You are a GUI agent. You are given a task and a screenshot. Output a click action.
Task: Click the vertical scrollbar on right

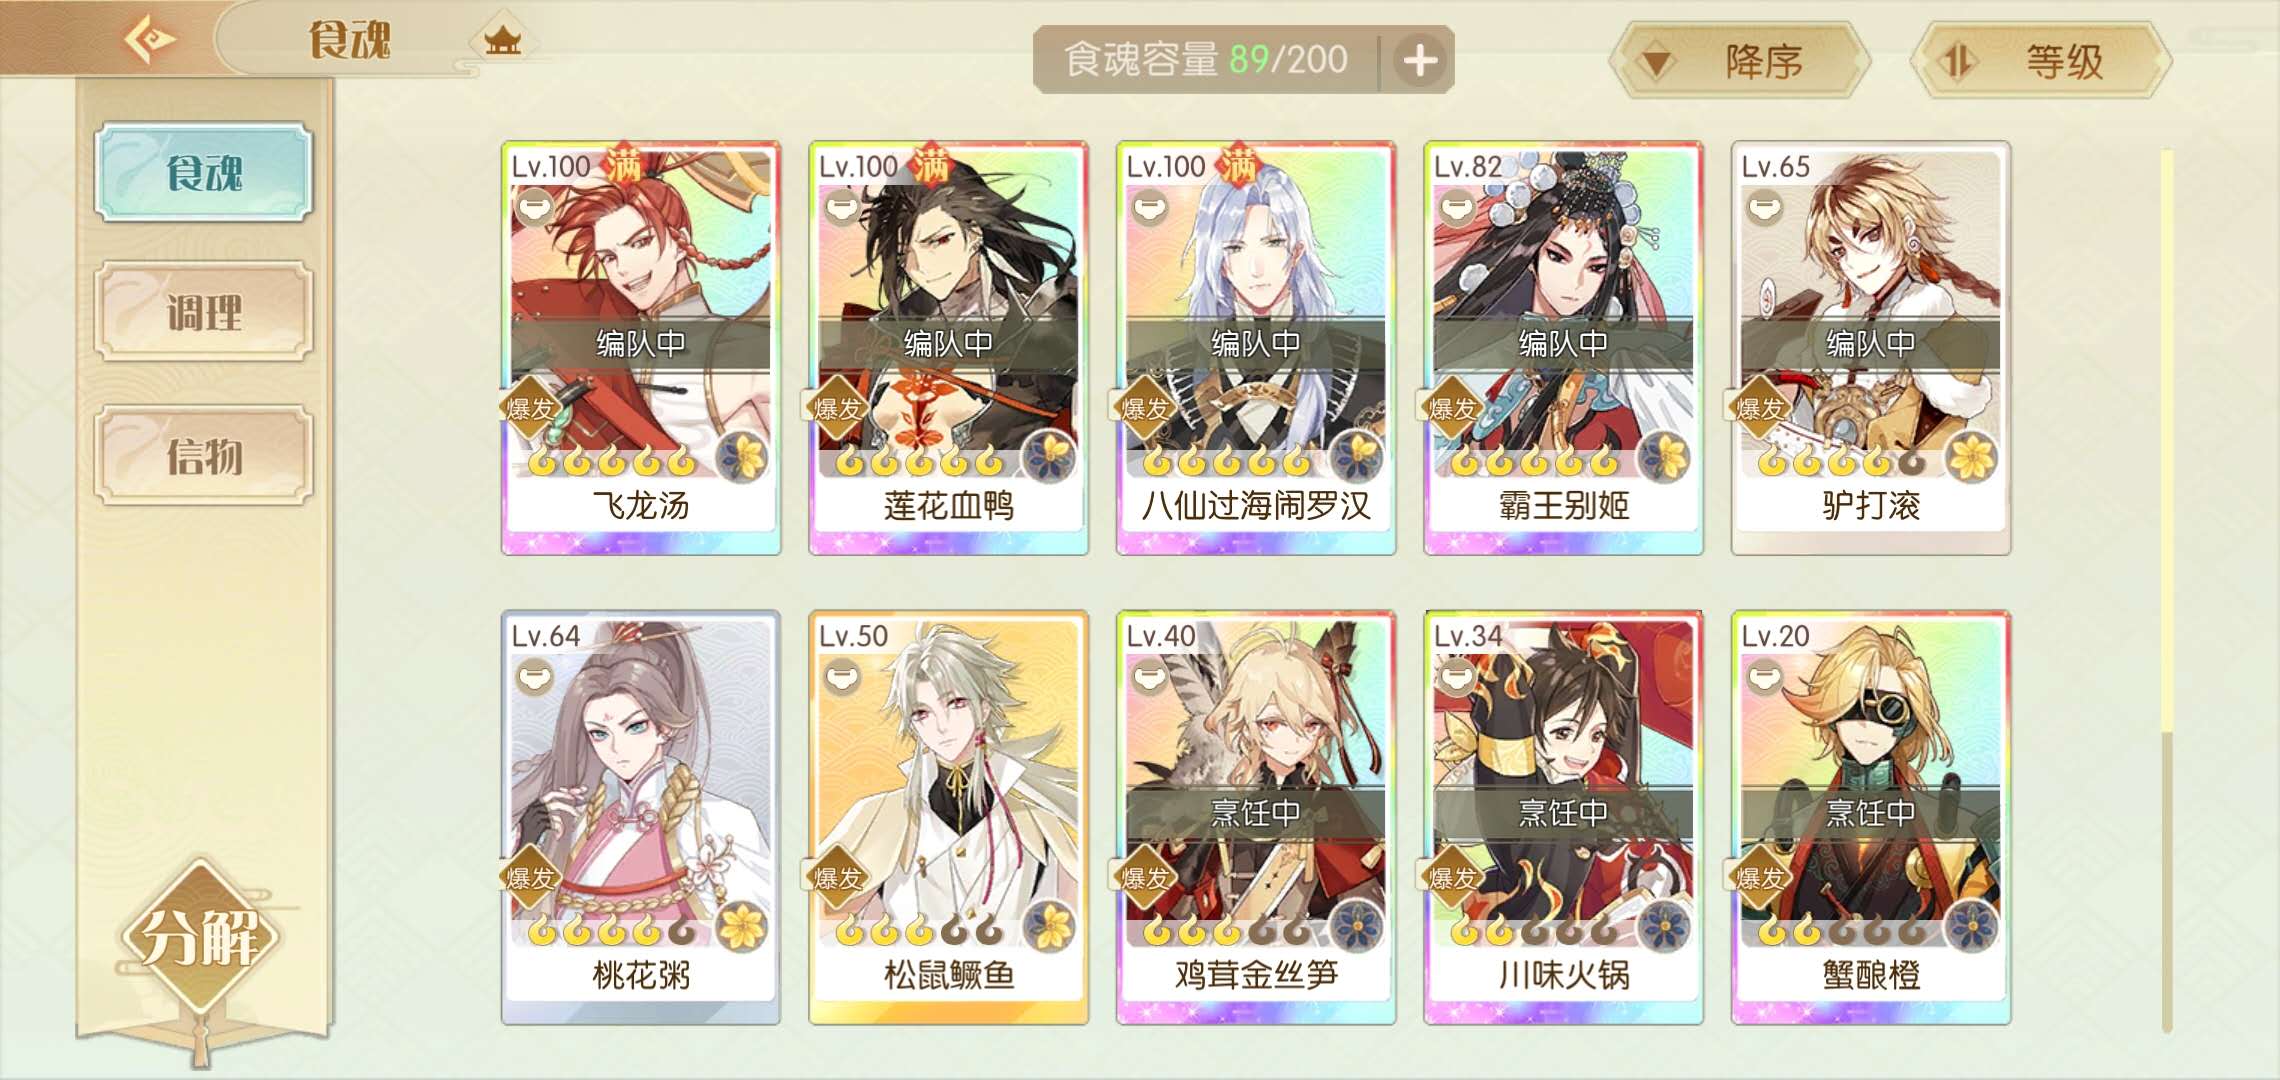pyautogui.click(x=2167, y=590)
